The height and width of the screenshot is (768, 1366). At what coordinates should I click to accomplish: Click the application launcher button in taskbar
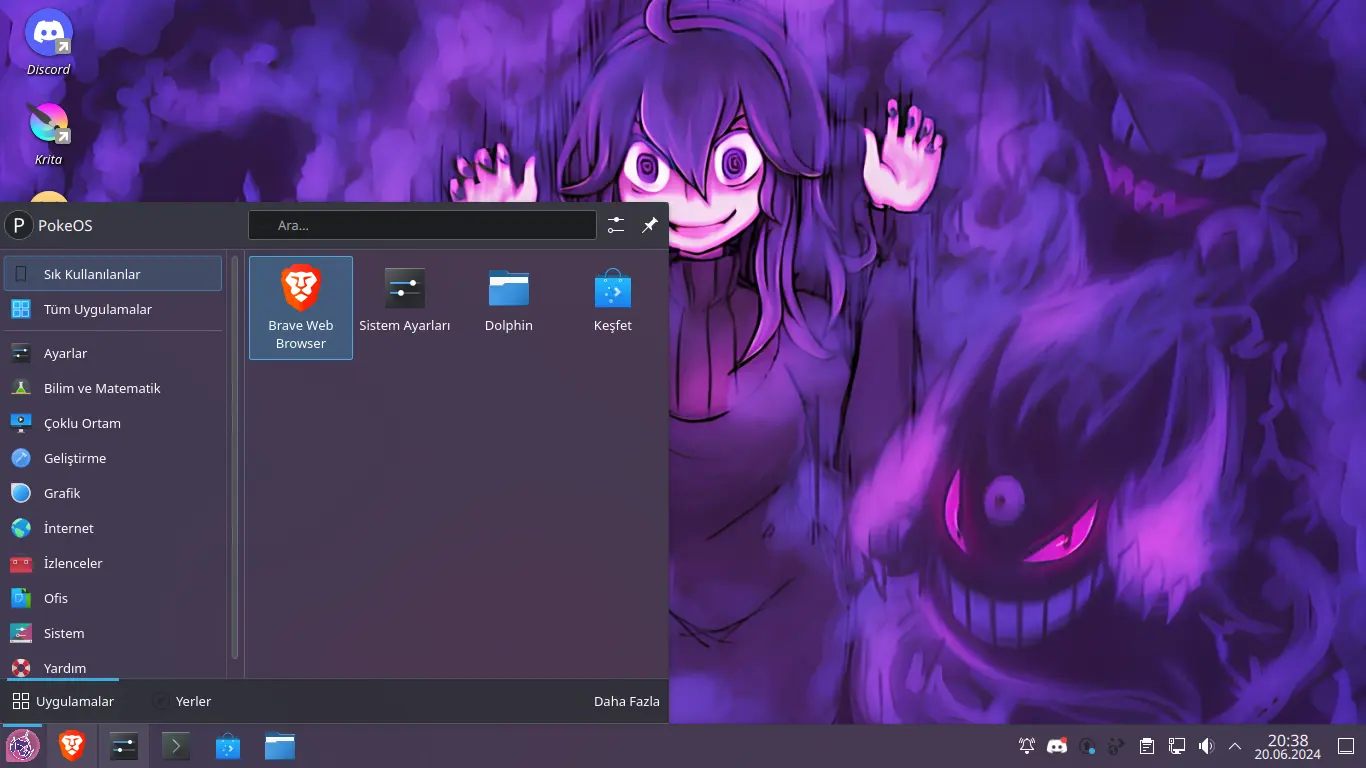[23, 746]
